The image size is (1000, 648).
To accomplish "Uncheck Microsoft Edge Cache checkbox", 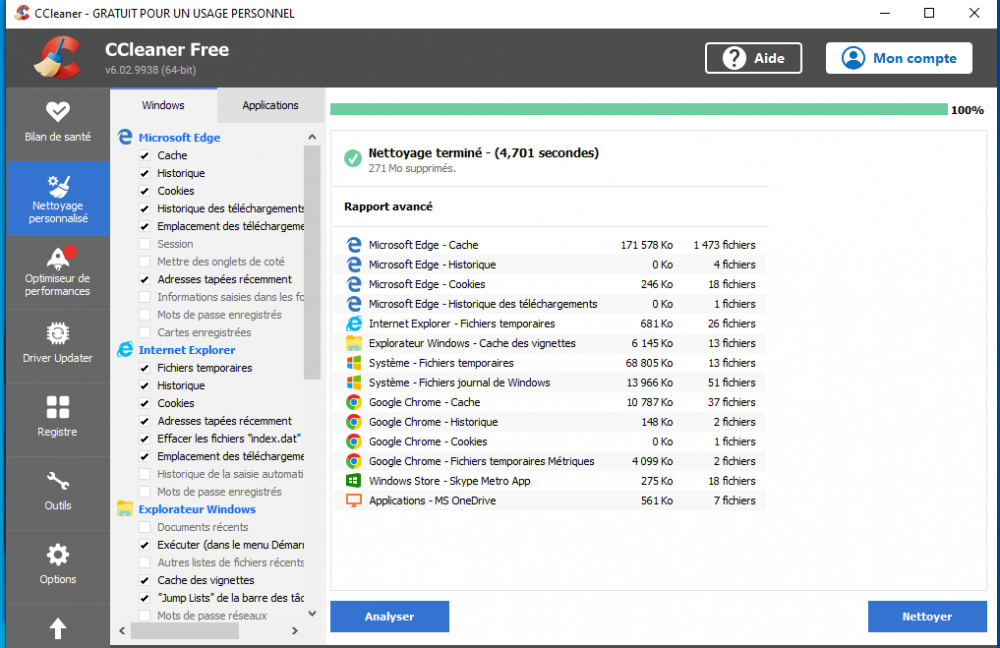I will (x=145, y=156).
